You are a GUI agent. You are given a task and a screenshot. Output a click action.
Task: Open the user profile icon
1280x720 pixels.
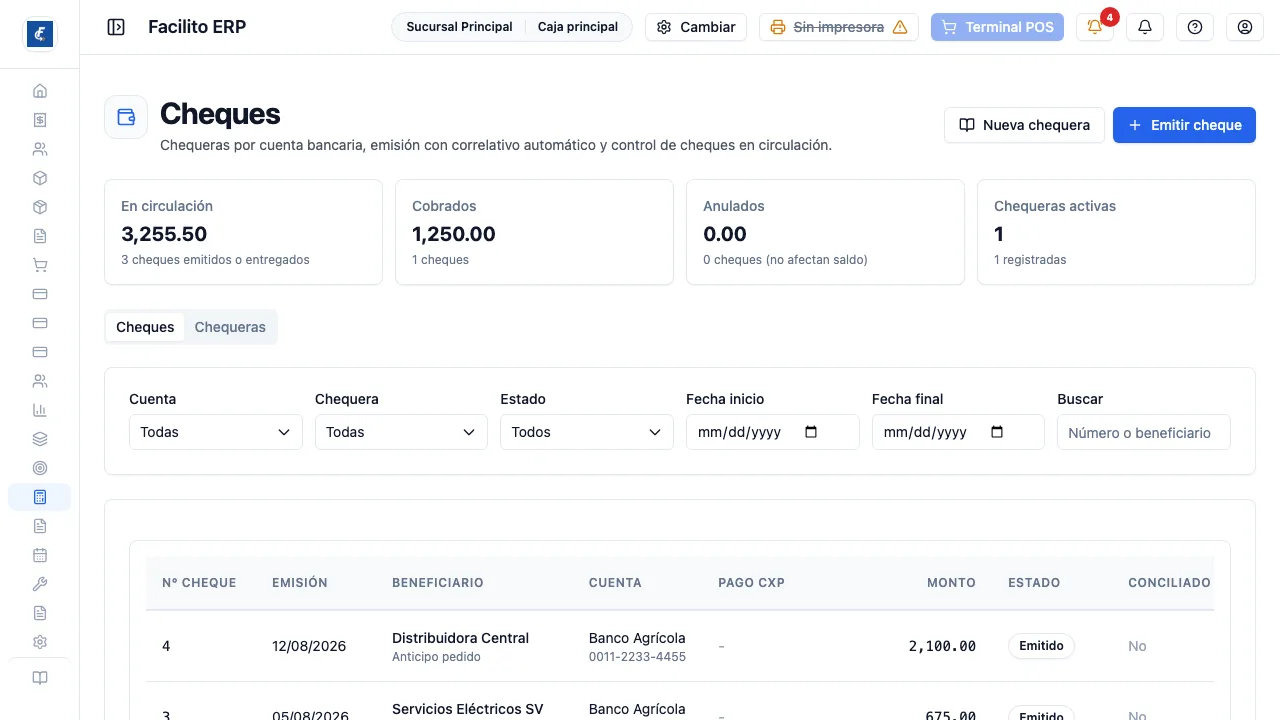[1245, 27]
